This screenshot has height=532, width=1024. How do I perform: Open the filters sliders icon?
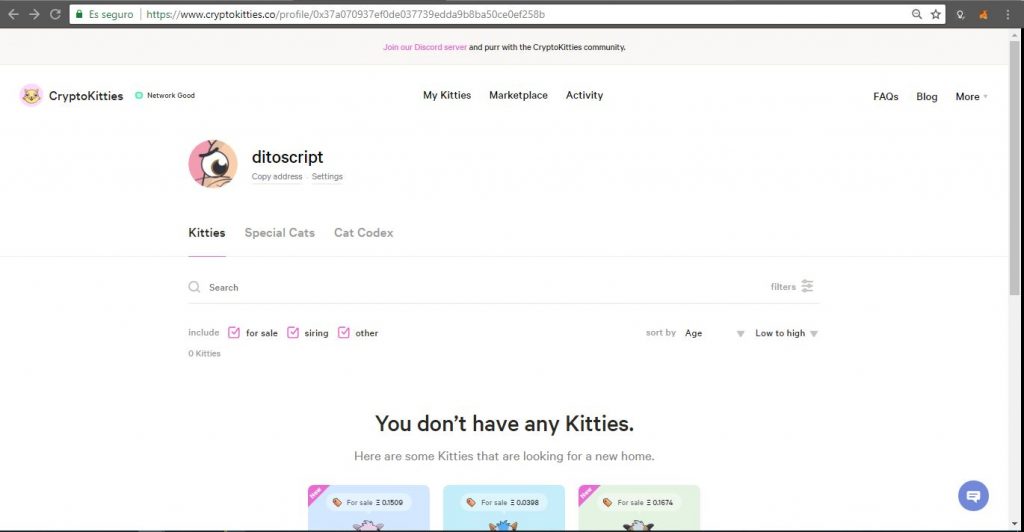click(x=807, y=286)
